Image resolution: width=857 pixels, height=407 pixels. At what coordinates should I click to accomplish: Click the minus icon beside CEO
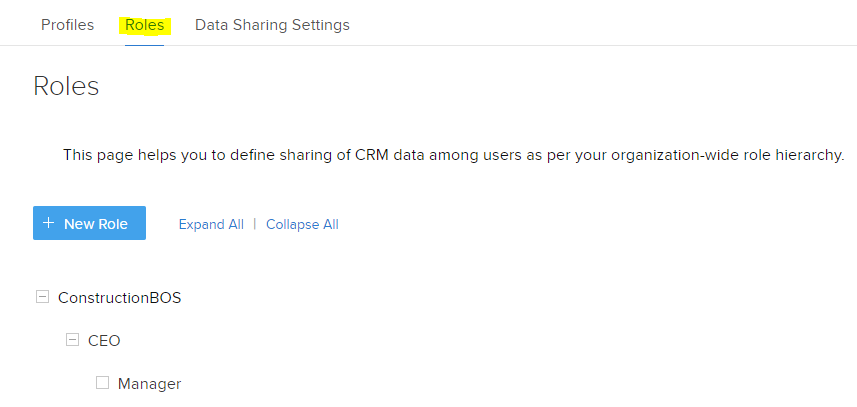point(72,340)
